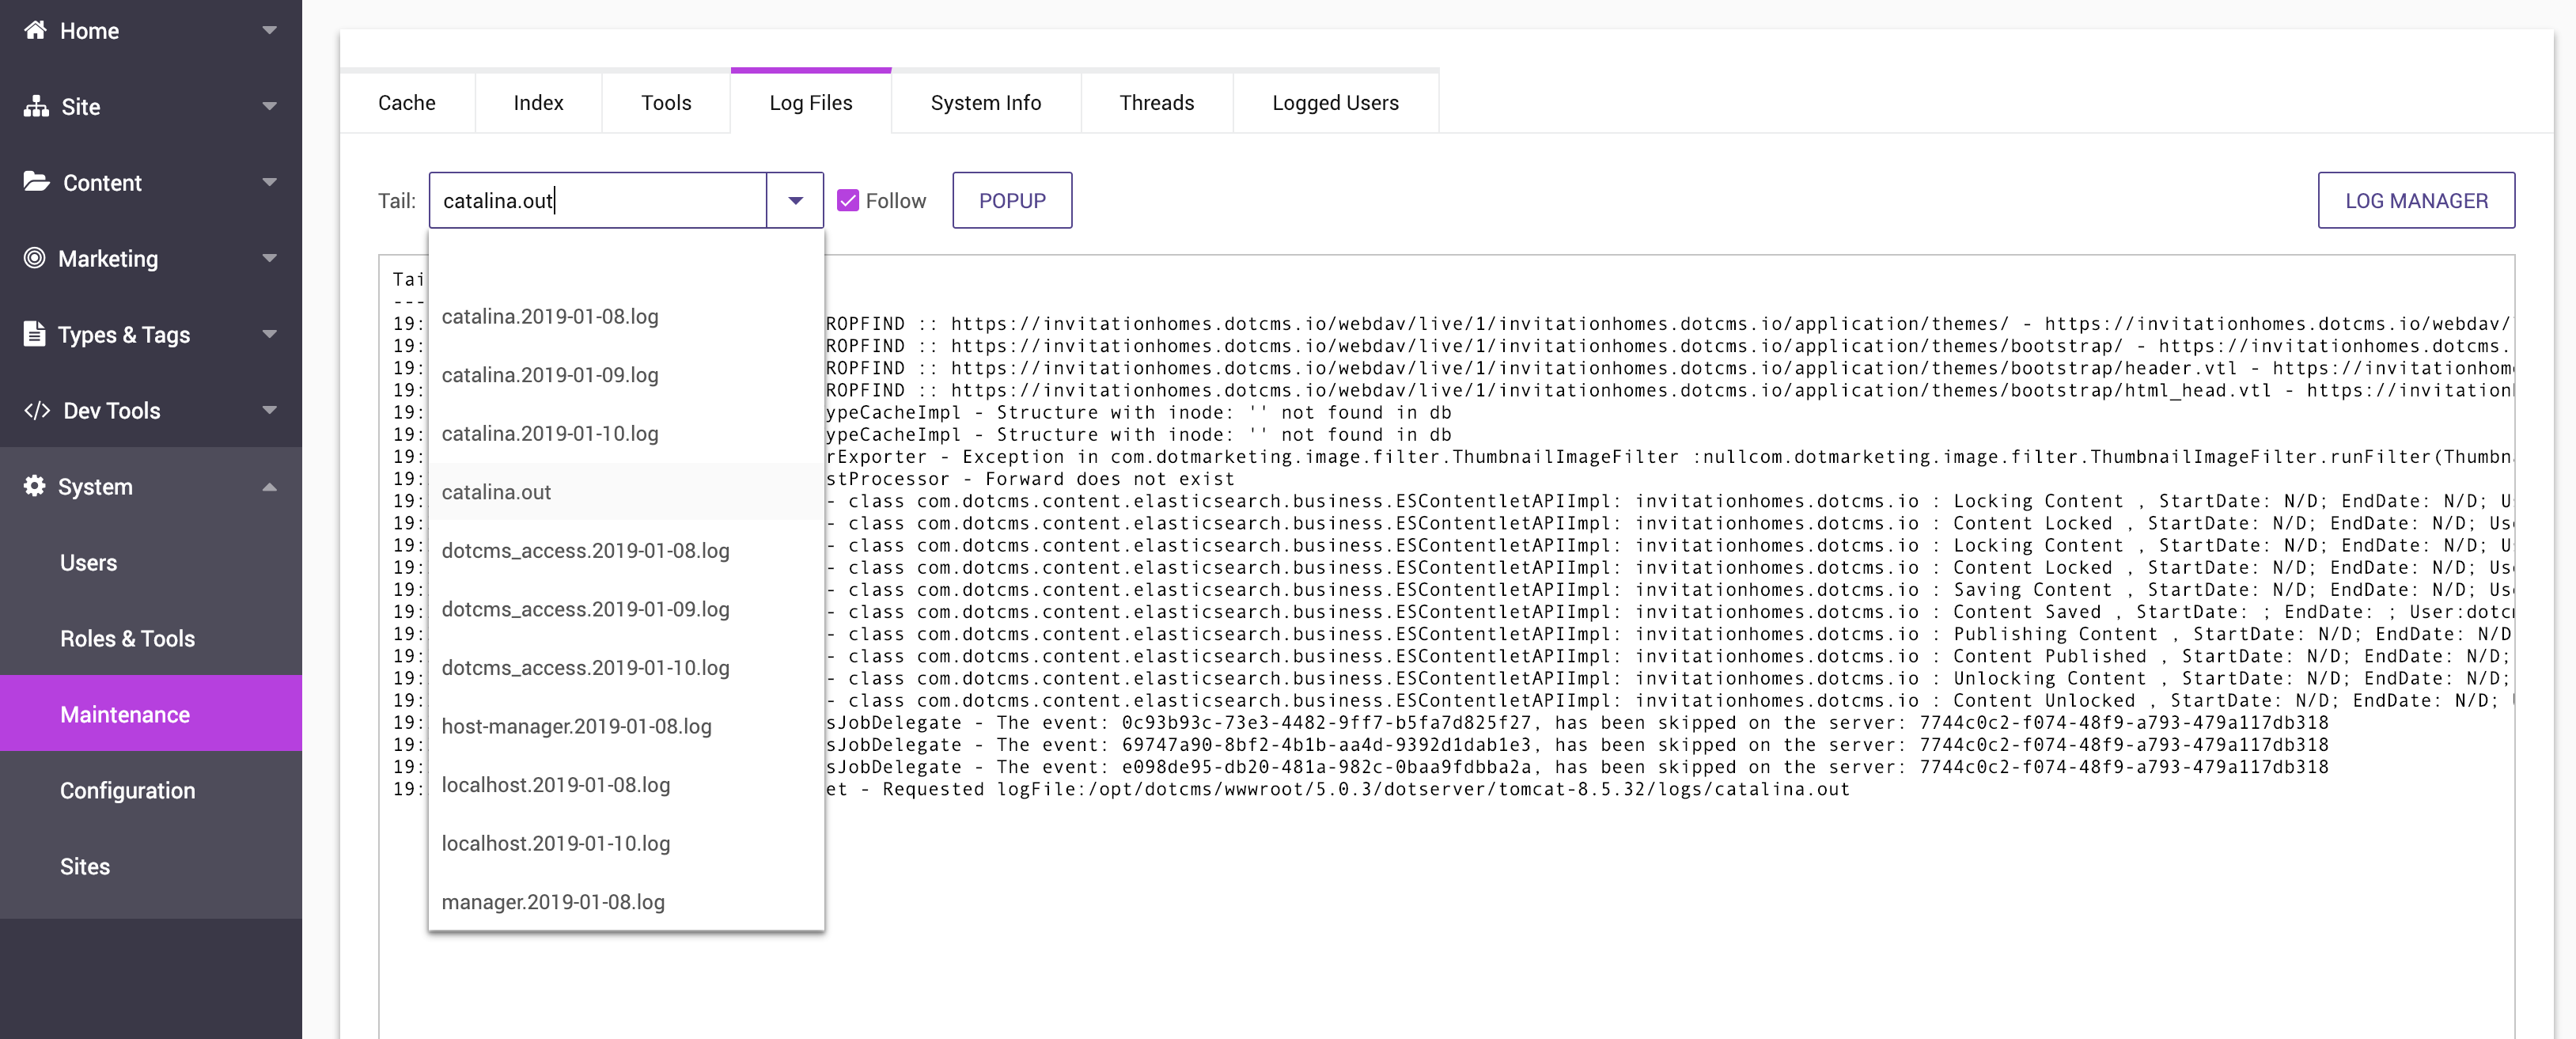2576x1039 pixels.
Task: Click the Types & Tags document icon
Action: (x=34, y=334)
